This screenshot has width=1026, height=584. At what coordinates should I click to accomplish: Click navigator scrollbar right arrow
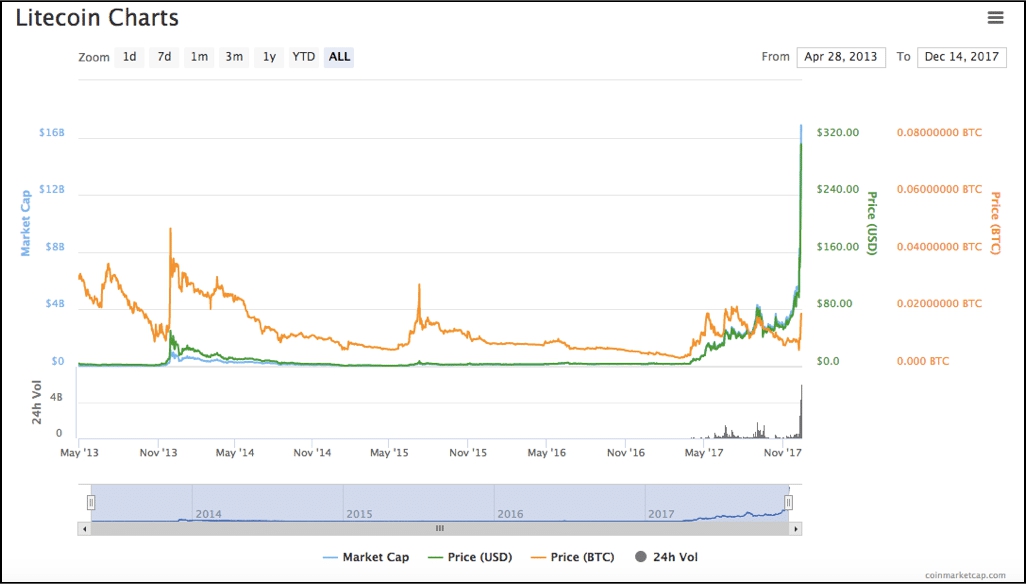point(796,528)
